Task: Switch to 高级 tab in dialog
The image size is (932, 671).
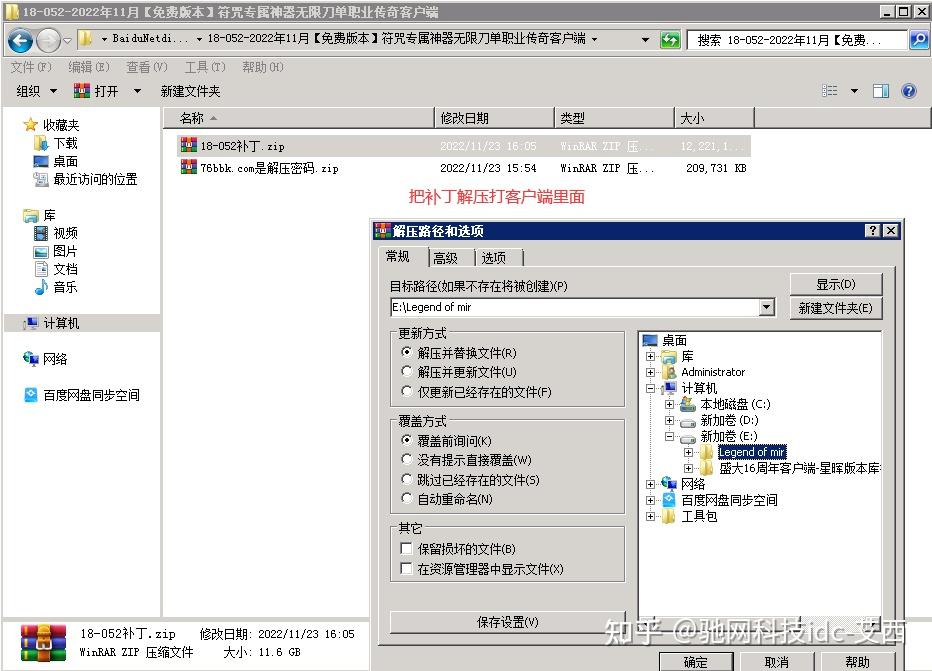Action: tap(445, 258)
